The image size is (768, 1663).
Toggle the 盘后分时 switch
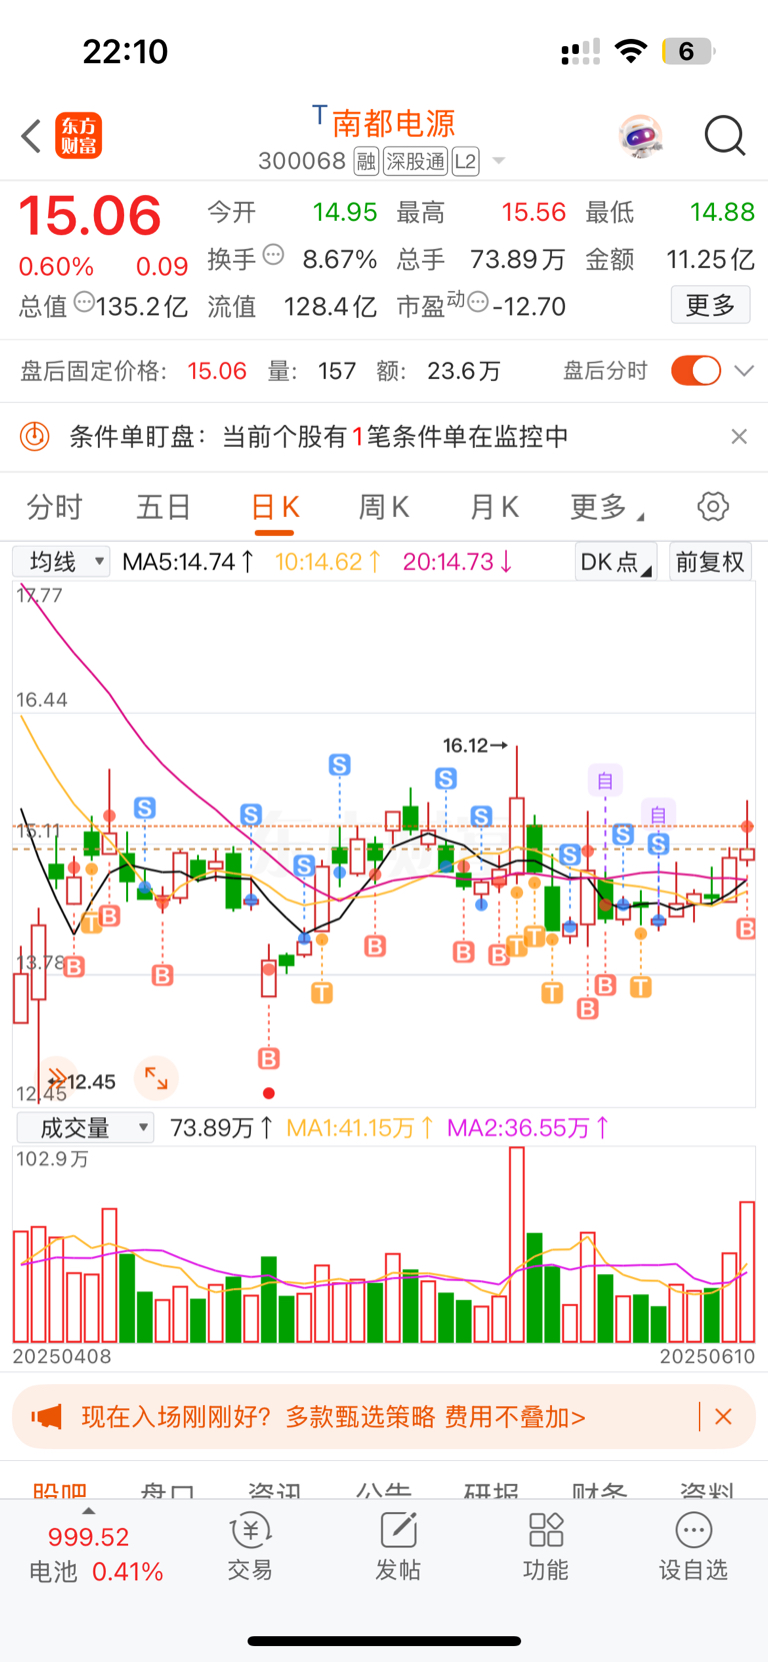click(x=696, y=371)
